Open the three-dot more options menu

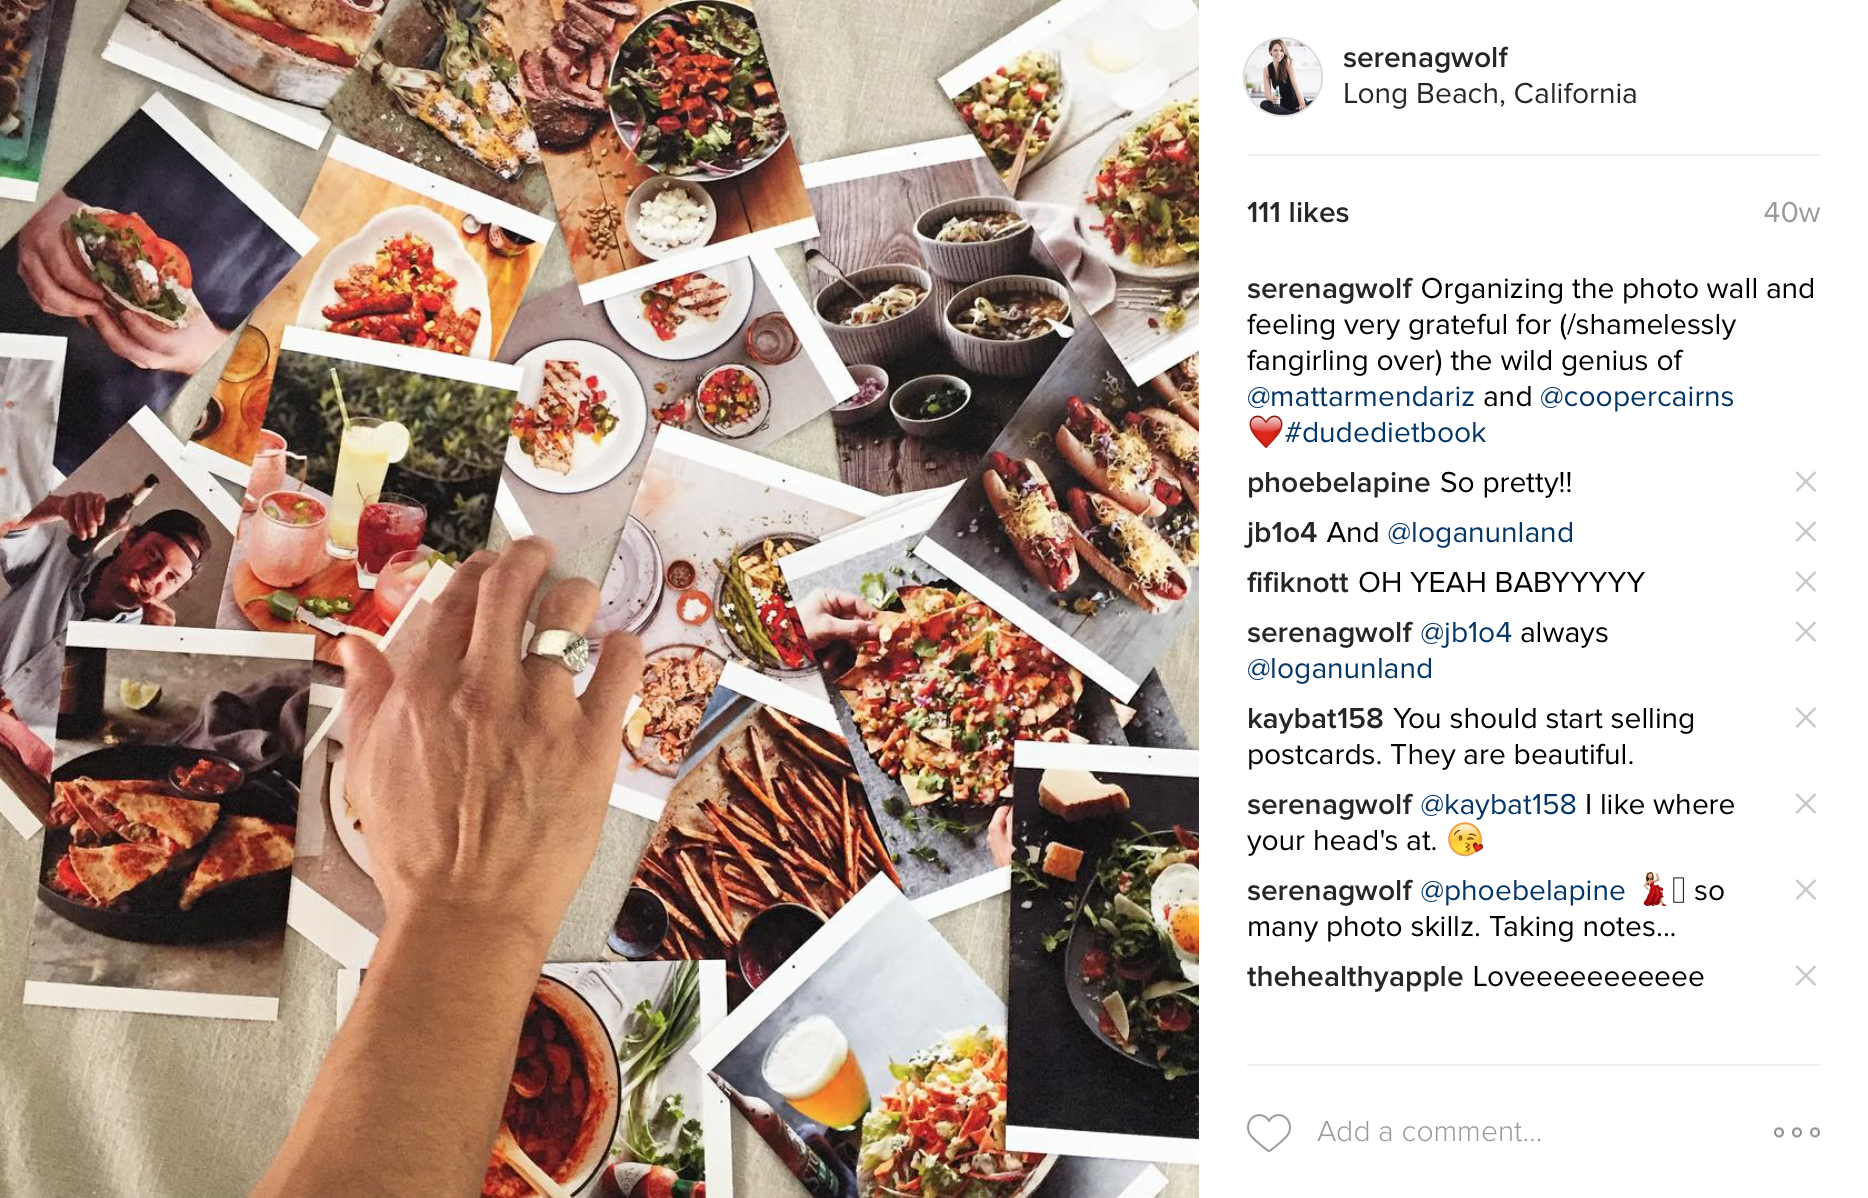click(1797, 1132)
